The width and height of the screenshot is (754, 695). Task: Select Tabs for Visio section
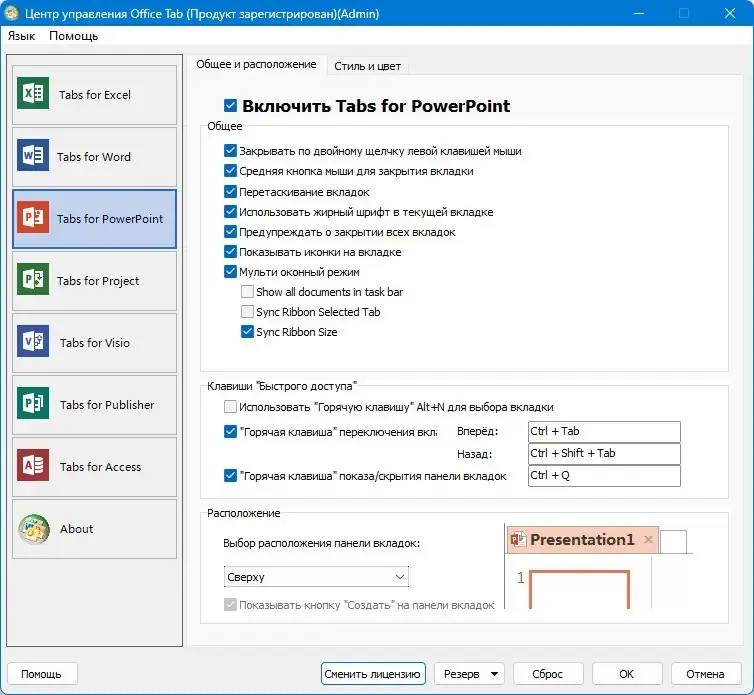point(94,343)
